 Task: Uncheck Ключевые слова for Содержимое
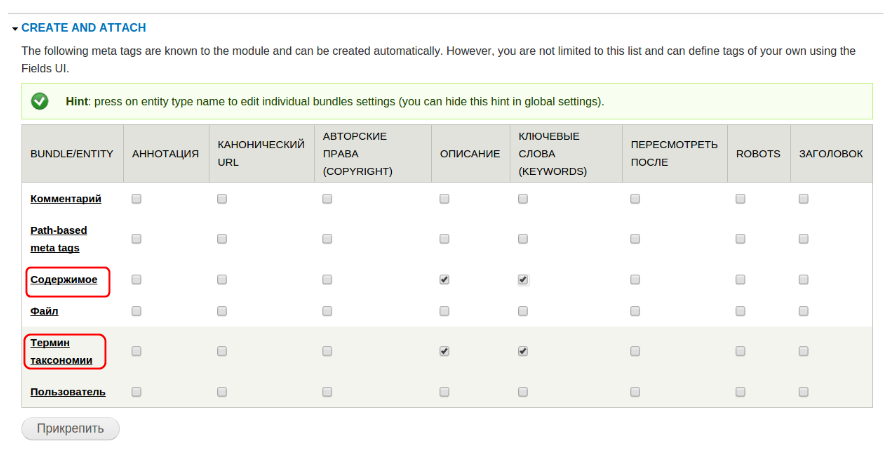(x=522, y=280)
